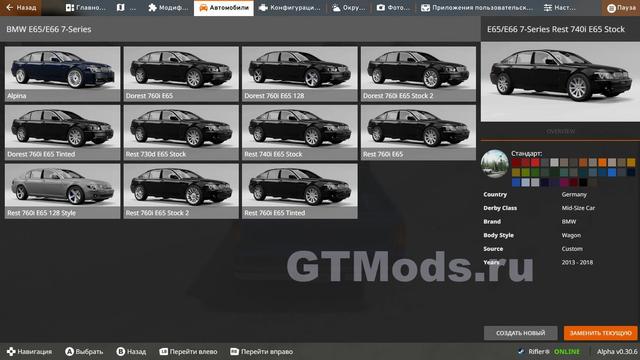This screenshot has height=360, width=640.
Task: Open the Фото camera mode tab
Action: (393, 8)
